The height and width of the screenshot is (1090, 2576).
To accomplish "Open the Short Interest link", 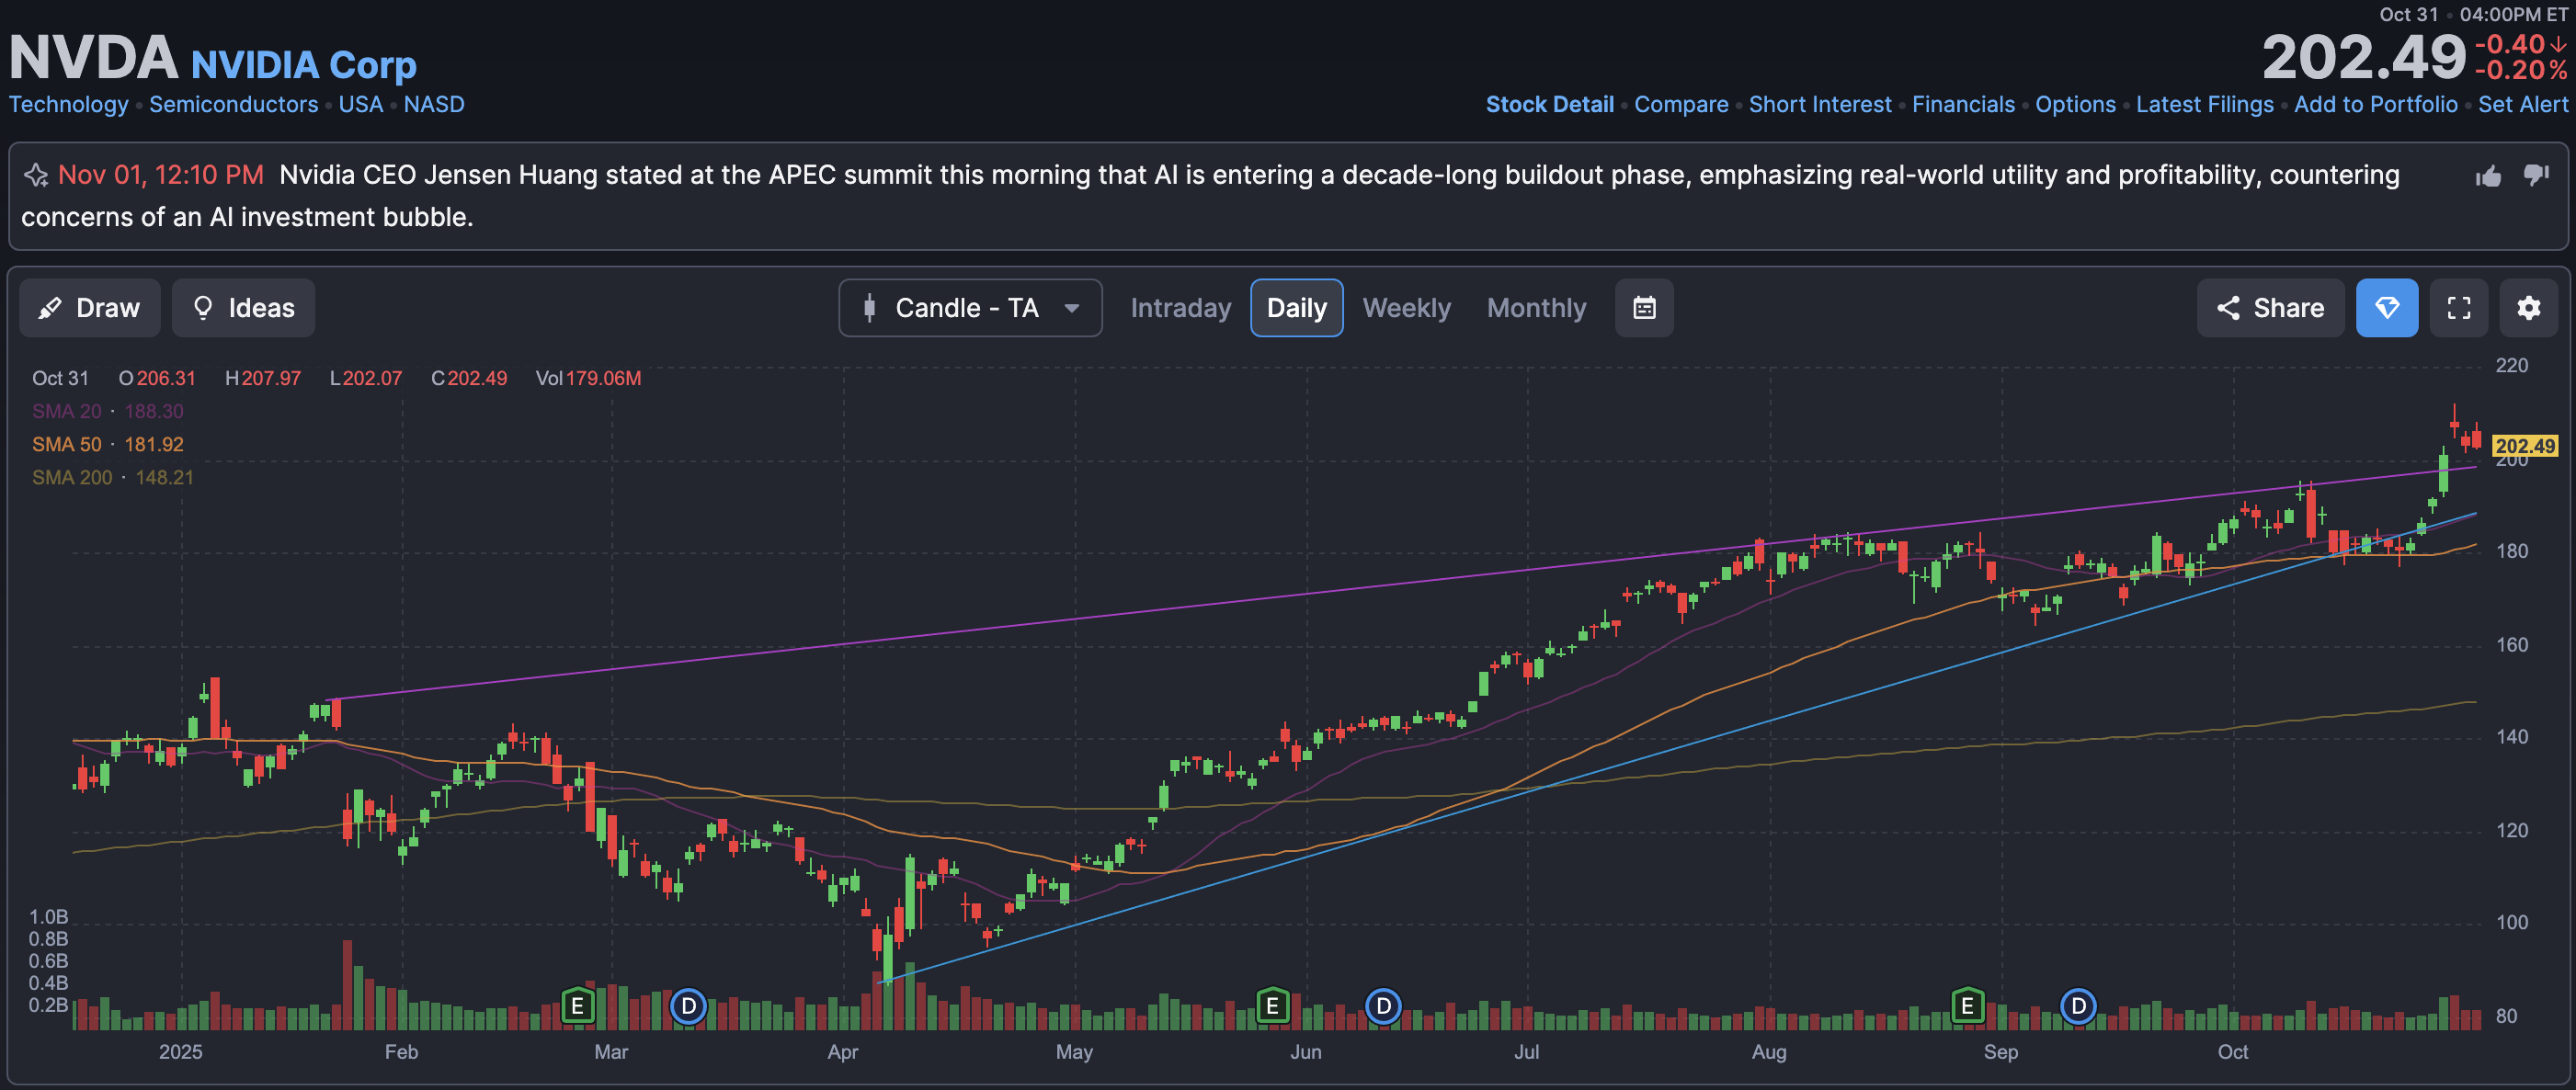I will (x=1819, y=104).
